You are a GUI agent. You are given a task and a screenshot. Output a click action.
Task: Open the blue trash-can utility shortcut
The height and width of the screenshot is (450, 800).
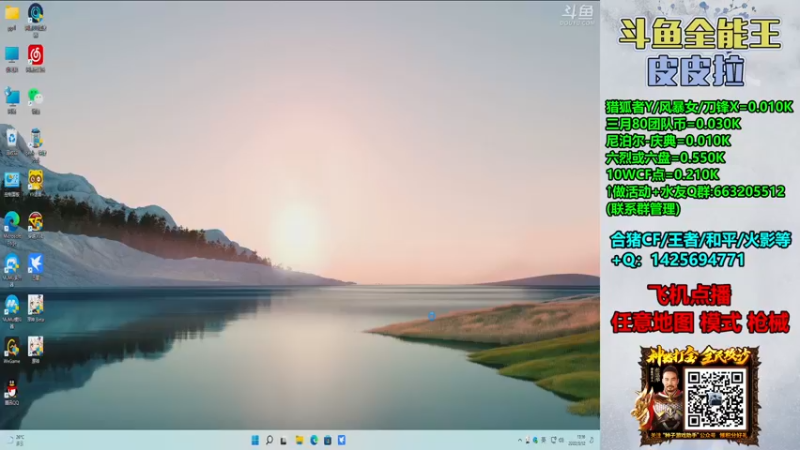point(35,138)
